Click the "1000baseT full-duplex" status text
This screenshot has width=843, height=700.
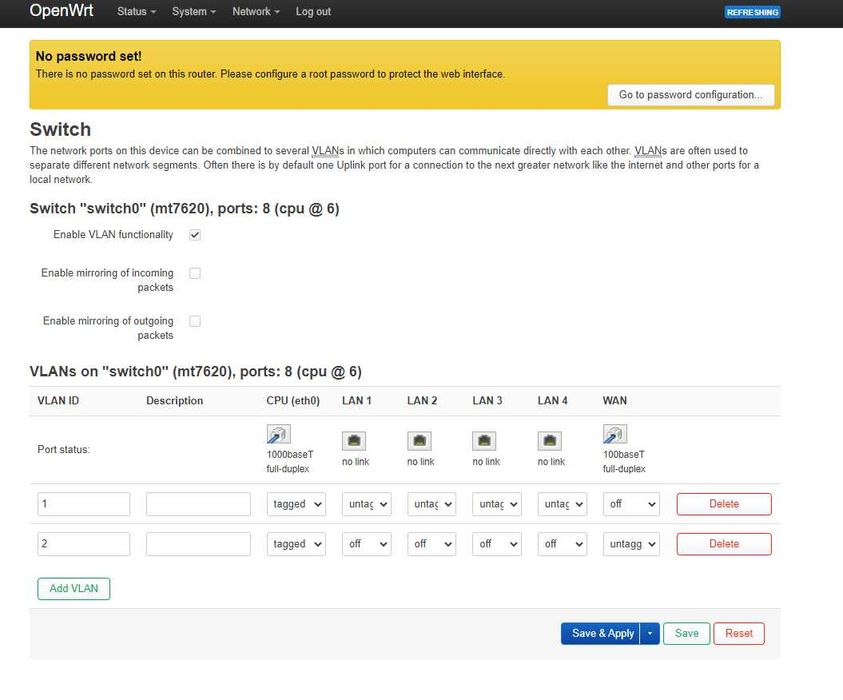coord(290,462)
